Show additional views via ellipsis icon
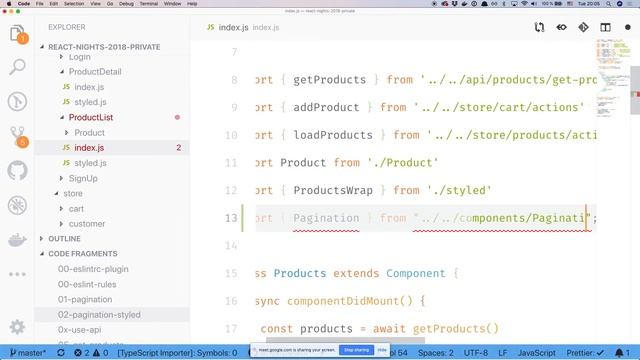The height and width of the screenshot is (360, 640). pos(17,274)
